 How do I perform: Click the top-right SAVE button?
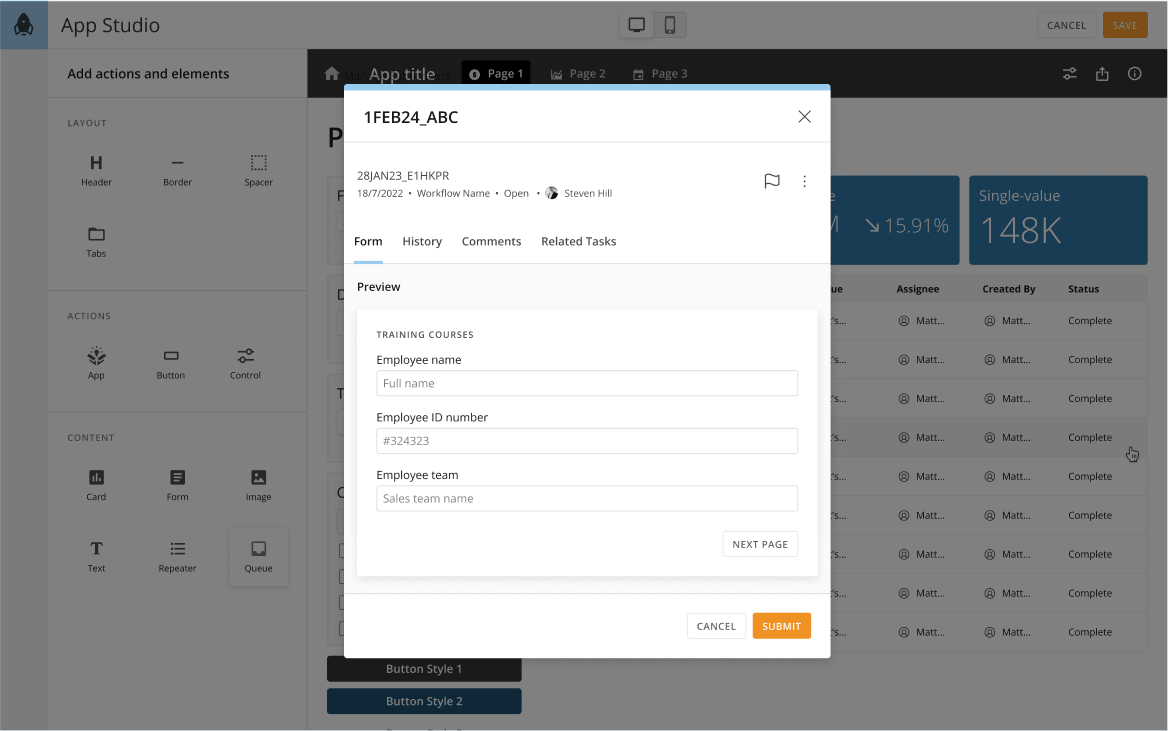tap(1125, 25)
